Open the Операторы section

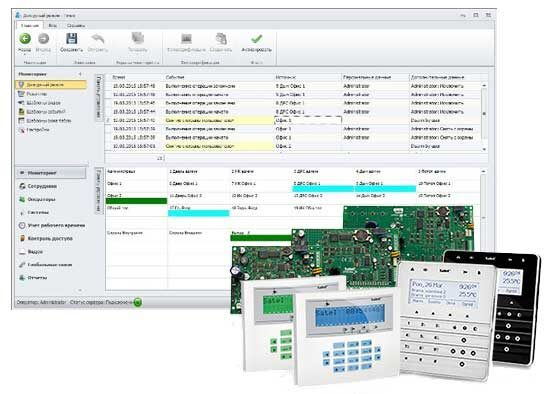pos(37,199)
